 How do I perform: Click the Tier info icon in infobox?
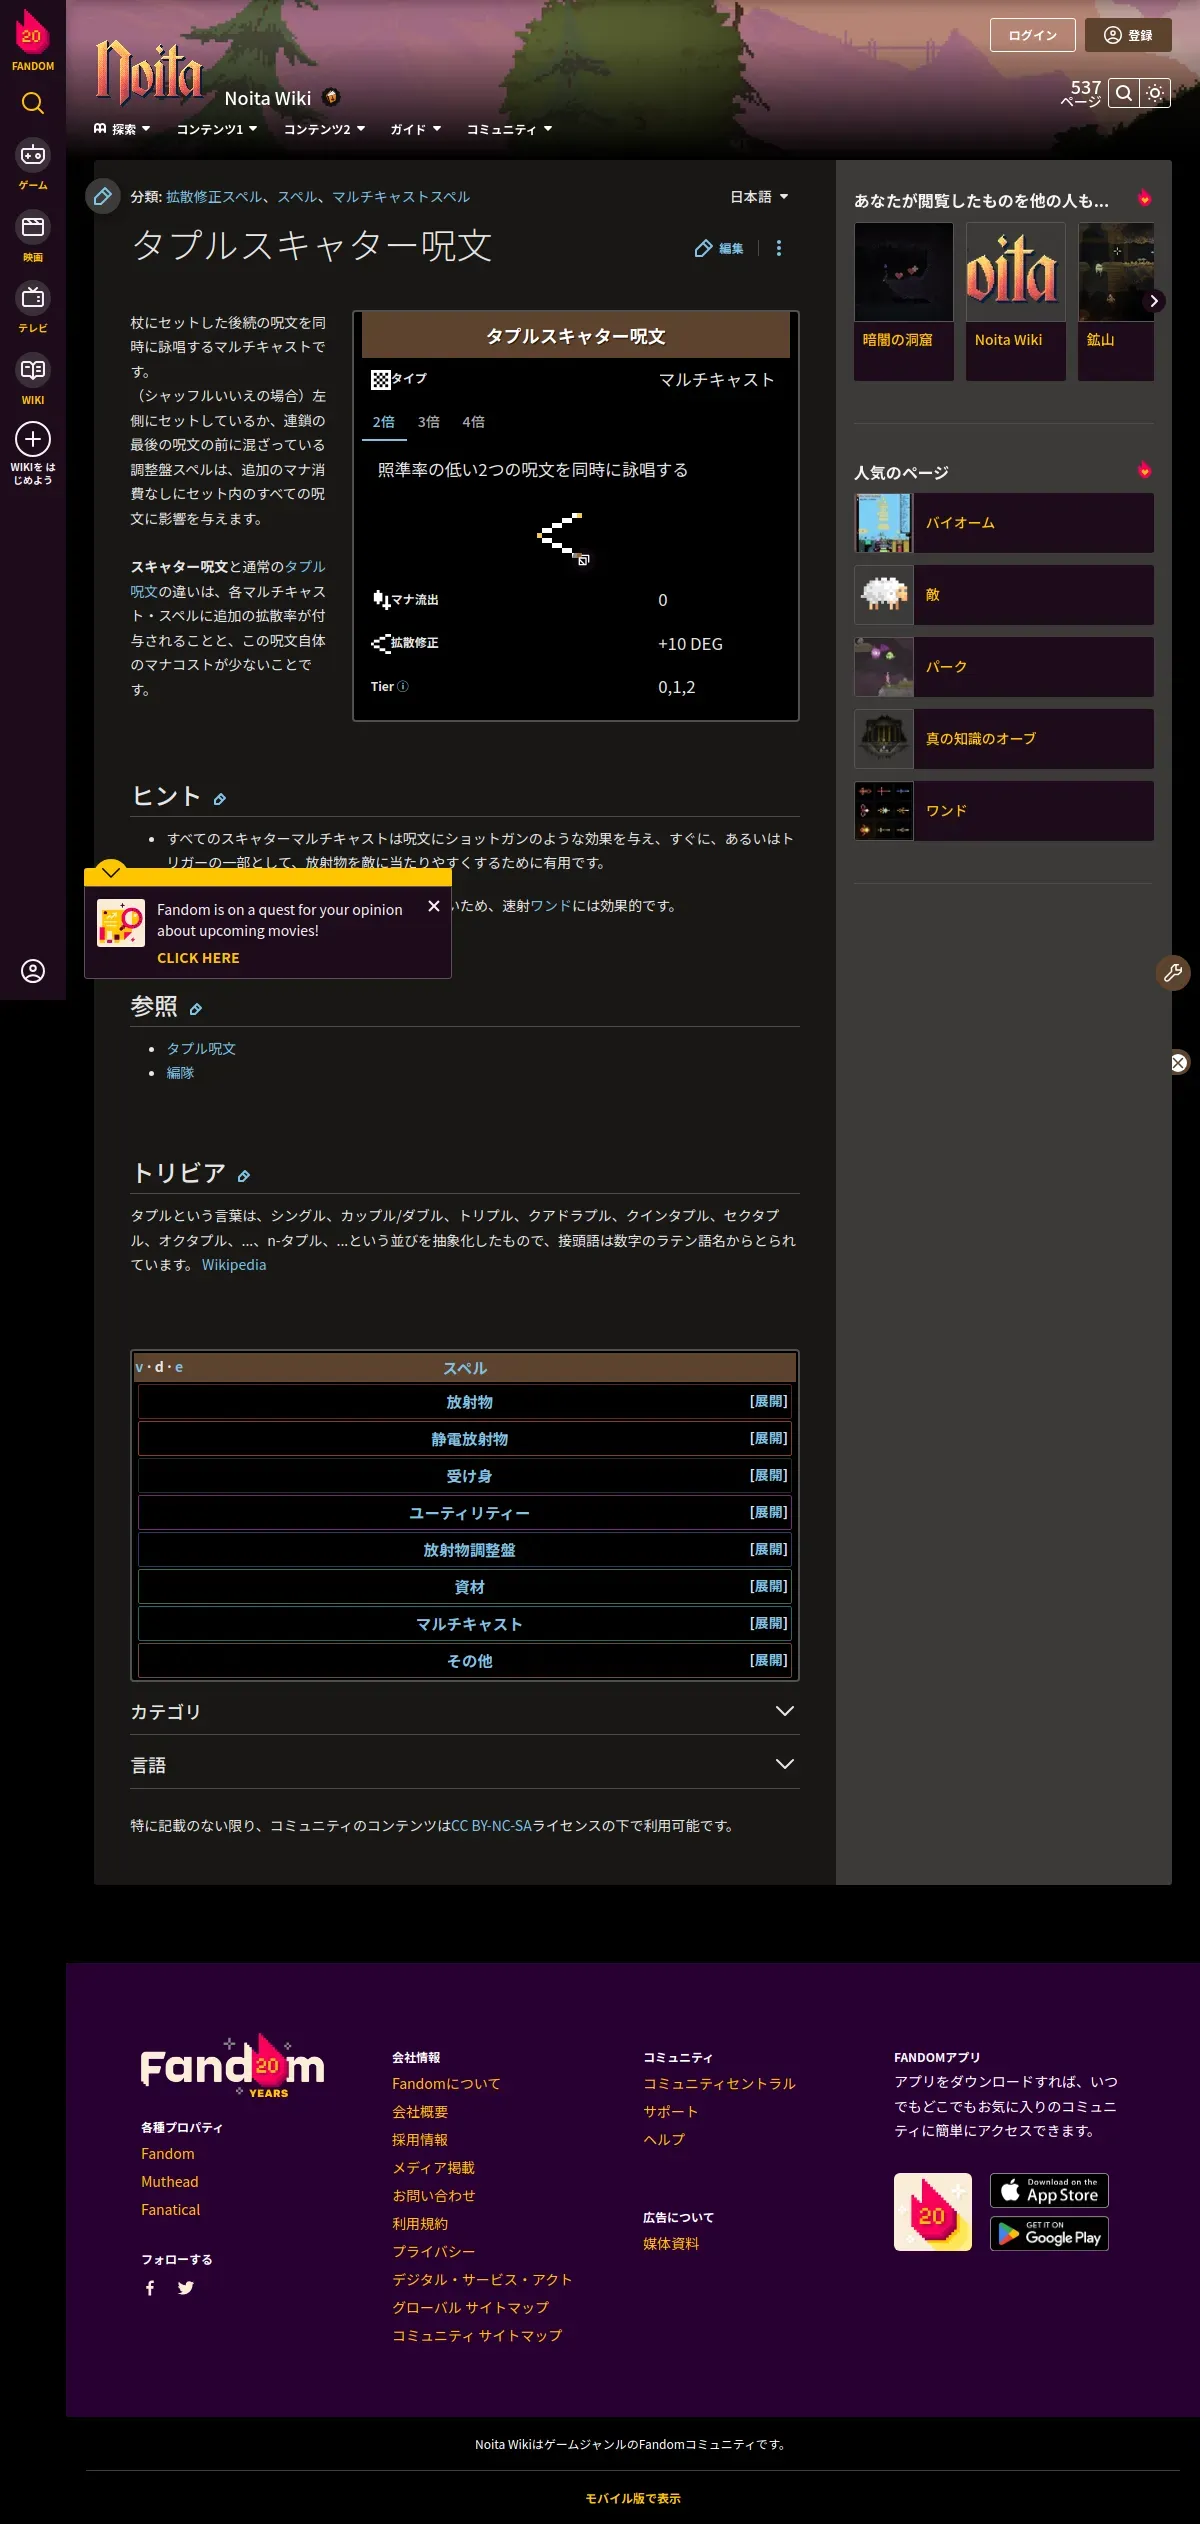click(x=403, y=687)
